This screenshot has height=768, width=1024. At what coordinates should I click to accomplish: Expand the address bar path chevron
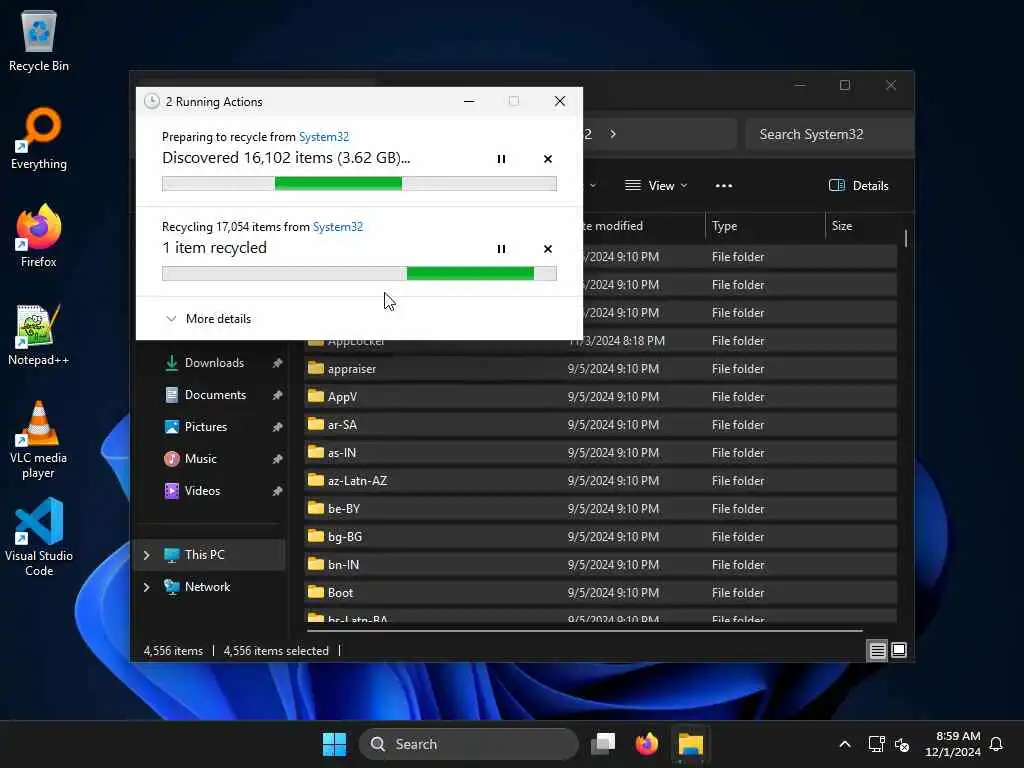coord(613,134)
